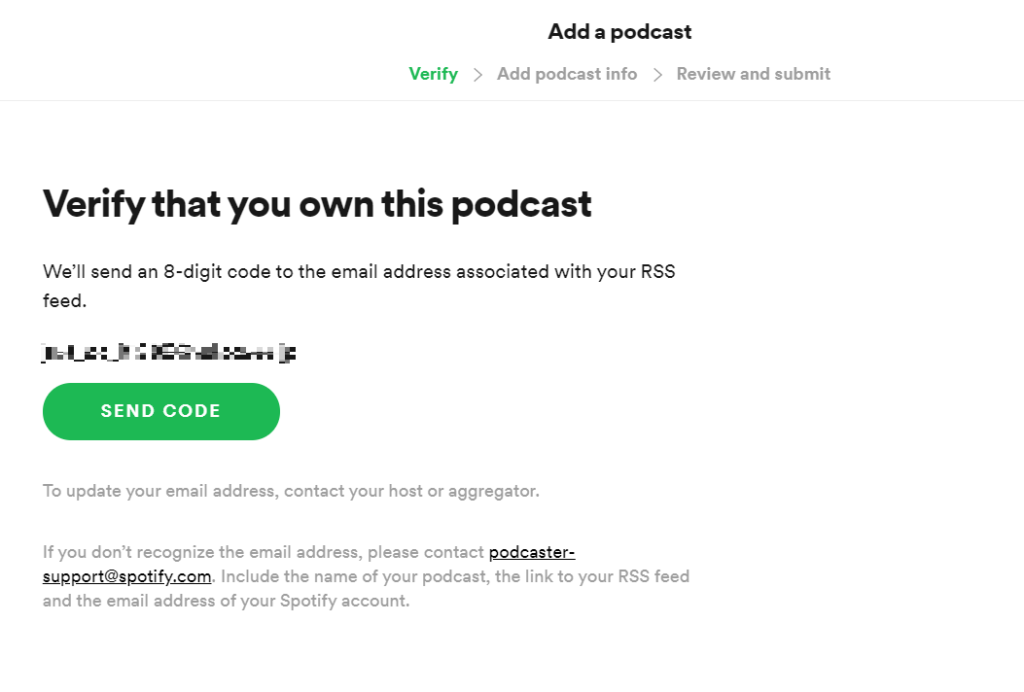
Task: Click the word feed. below the instruction
Action: pos(65,301)
